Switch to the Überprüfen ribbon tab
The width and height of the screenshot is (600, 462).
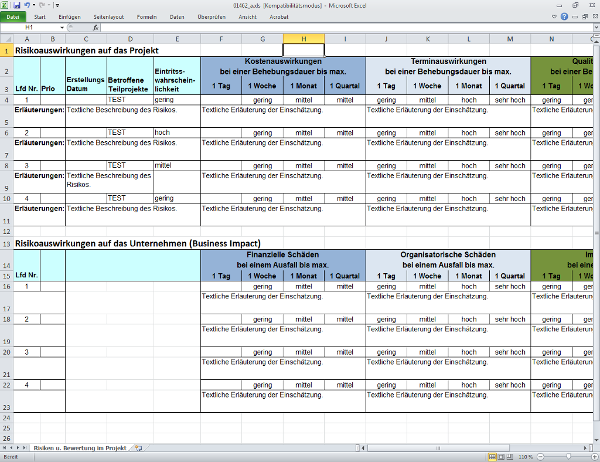[211, 18]
